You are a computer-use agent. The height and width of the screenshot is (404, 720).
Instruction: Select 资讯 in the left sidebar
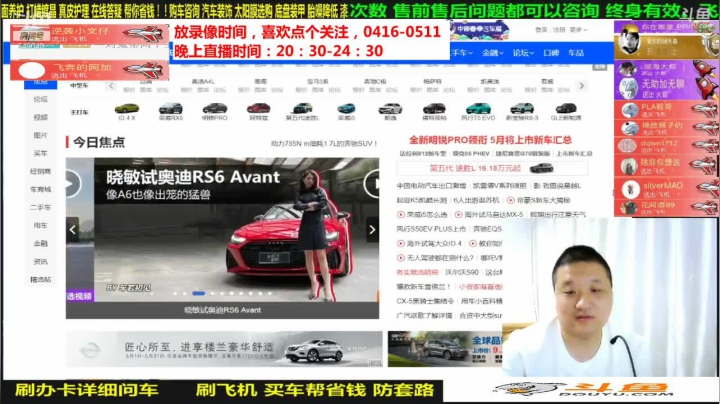click(40, 261)
